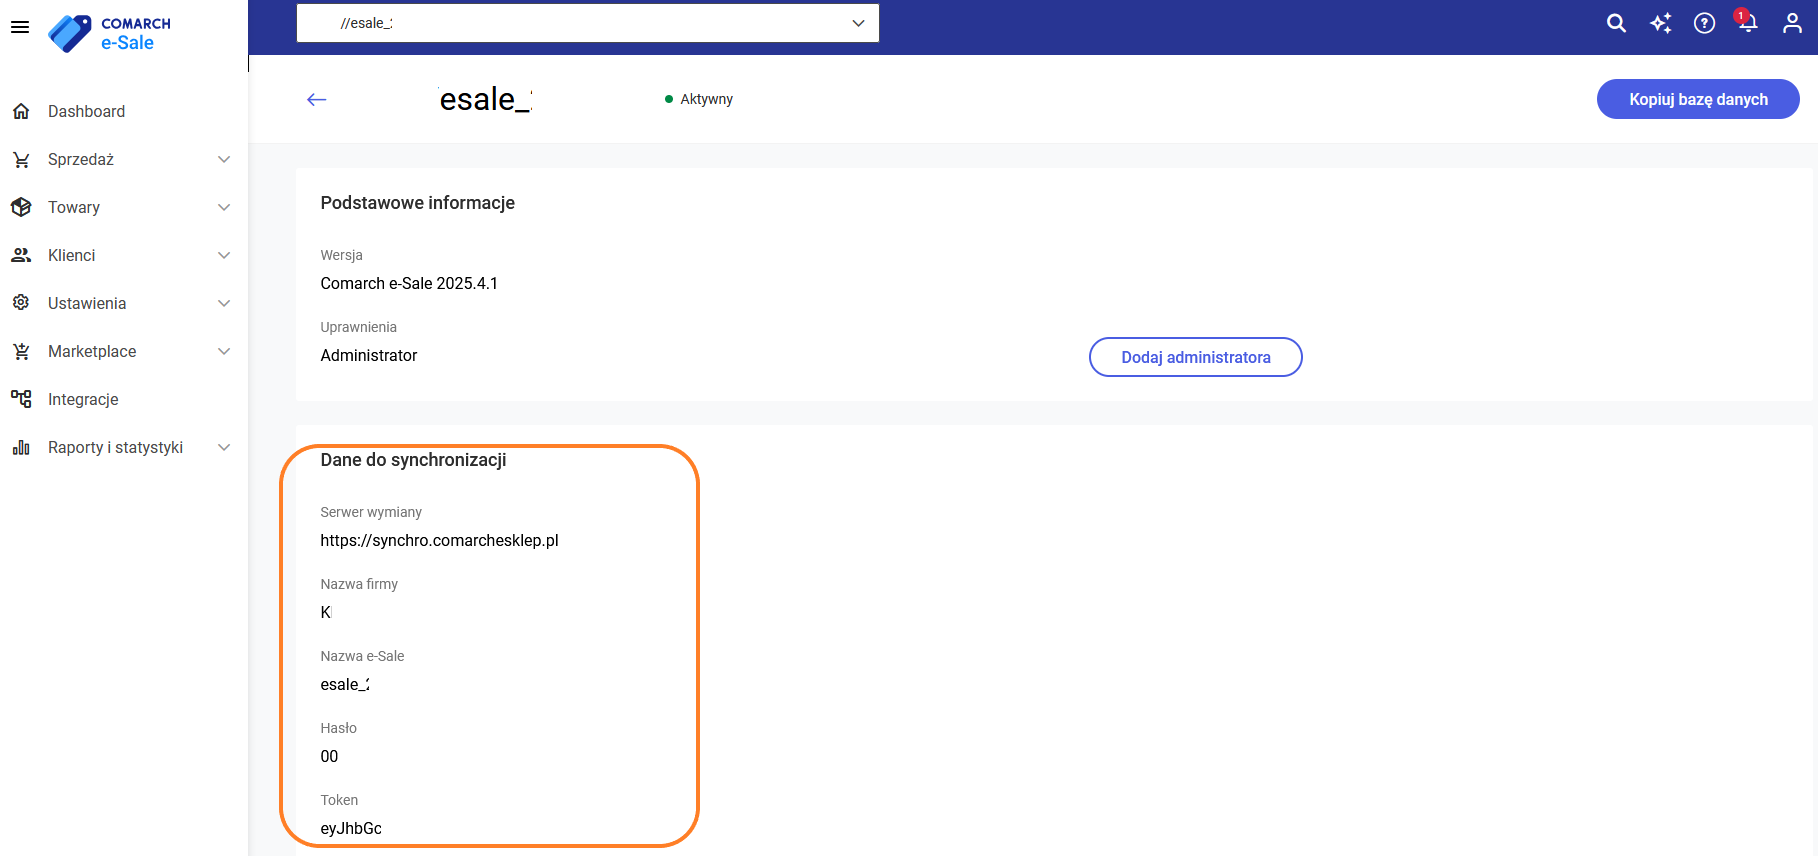The image size is (1818, 856).
Task: Expand the Towary menu chevron
Action: click(224, 207)
